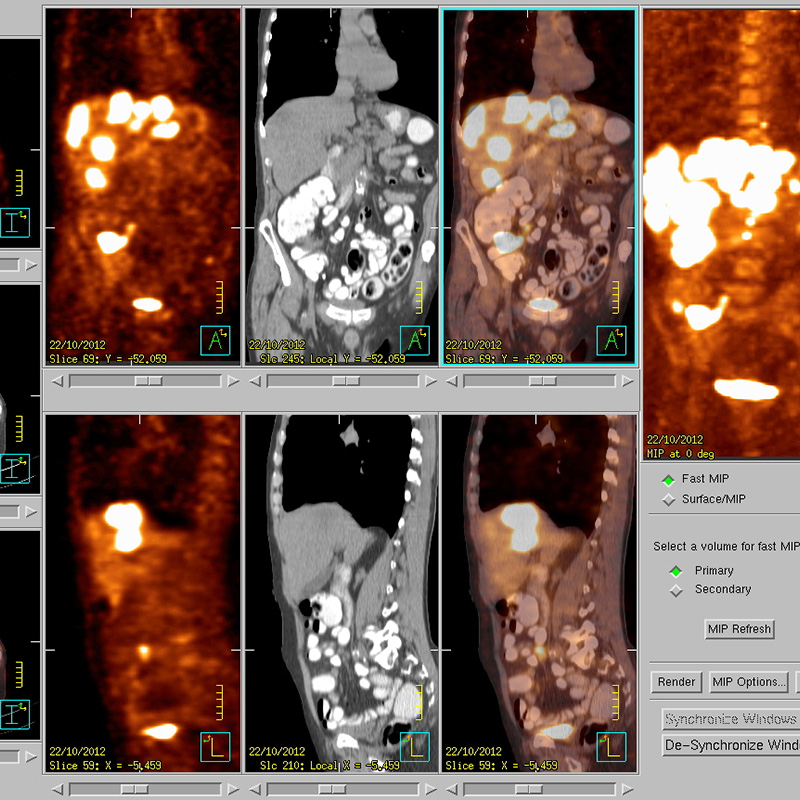
Task: Click the Render button
Action: tap(677, 682)
